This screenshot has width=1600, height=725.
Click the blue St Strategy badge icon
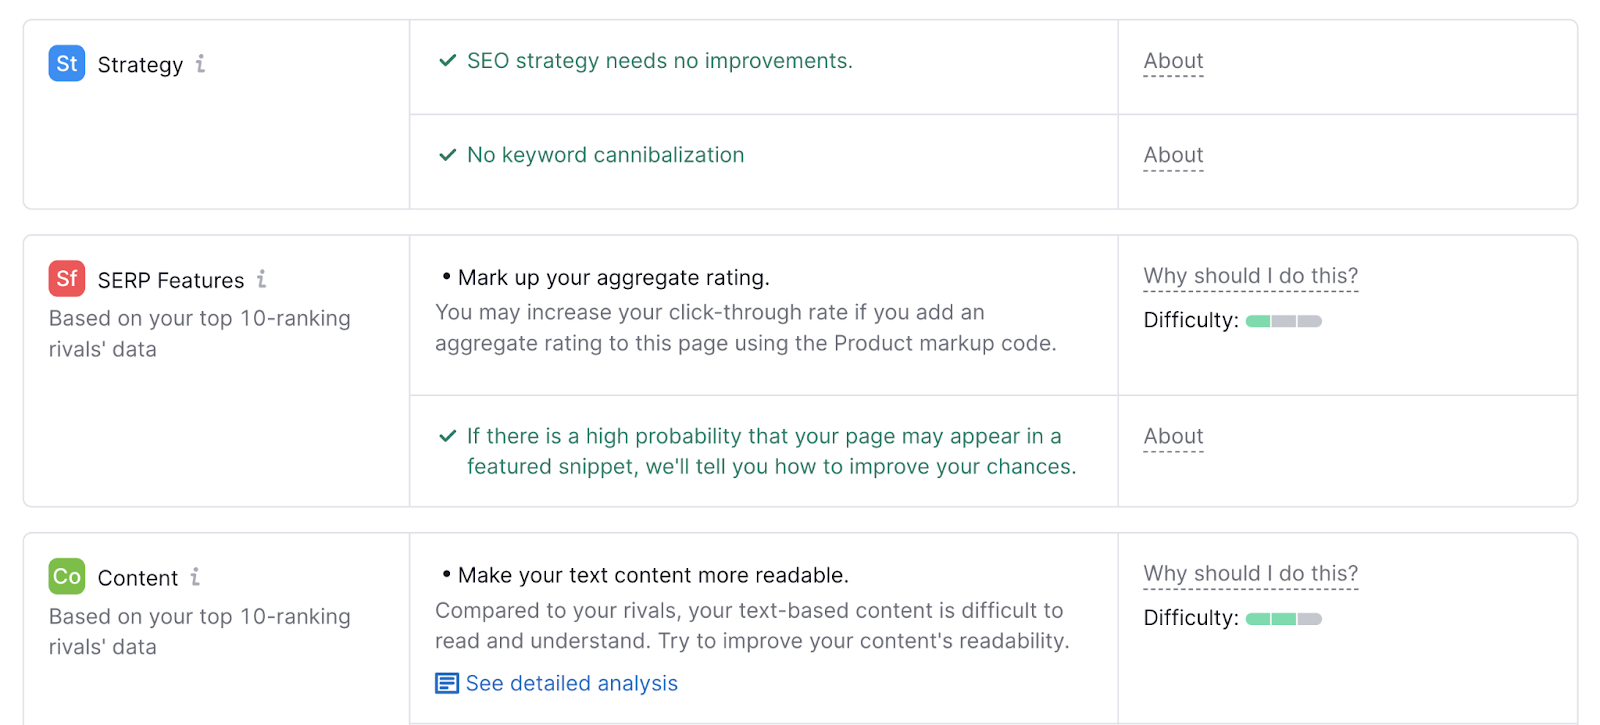[67, 64]
